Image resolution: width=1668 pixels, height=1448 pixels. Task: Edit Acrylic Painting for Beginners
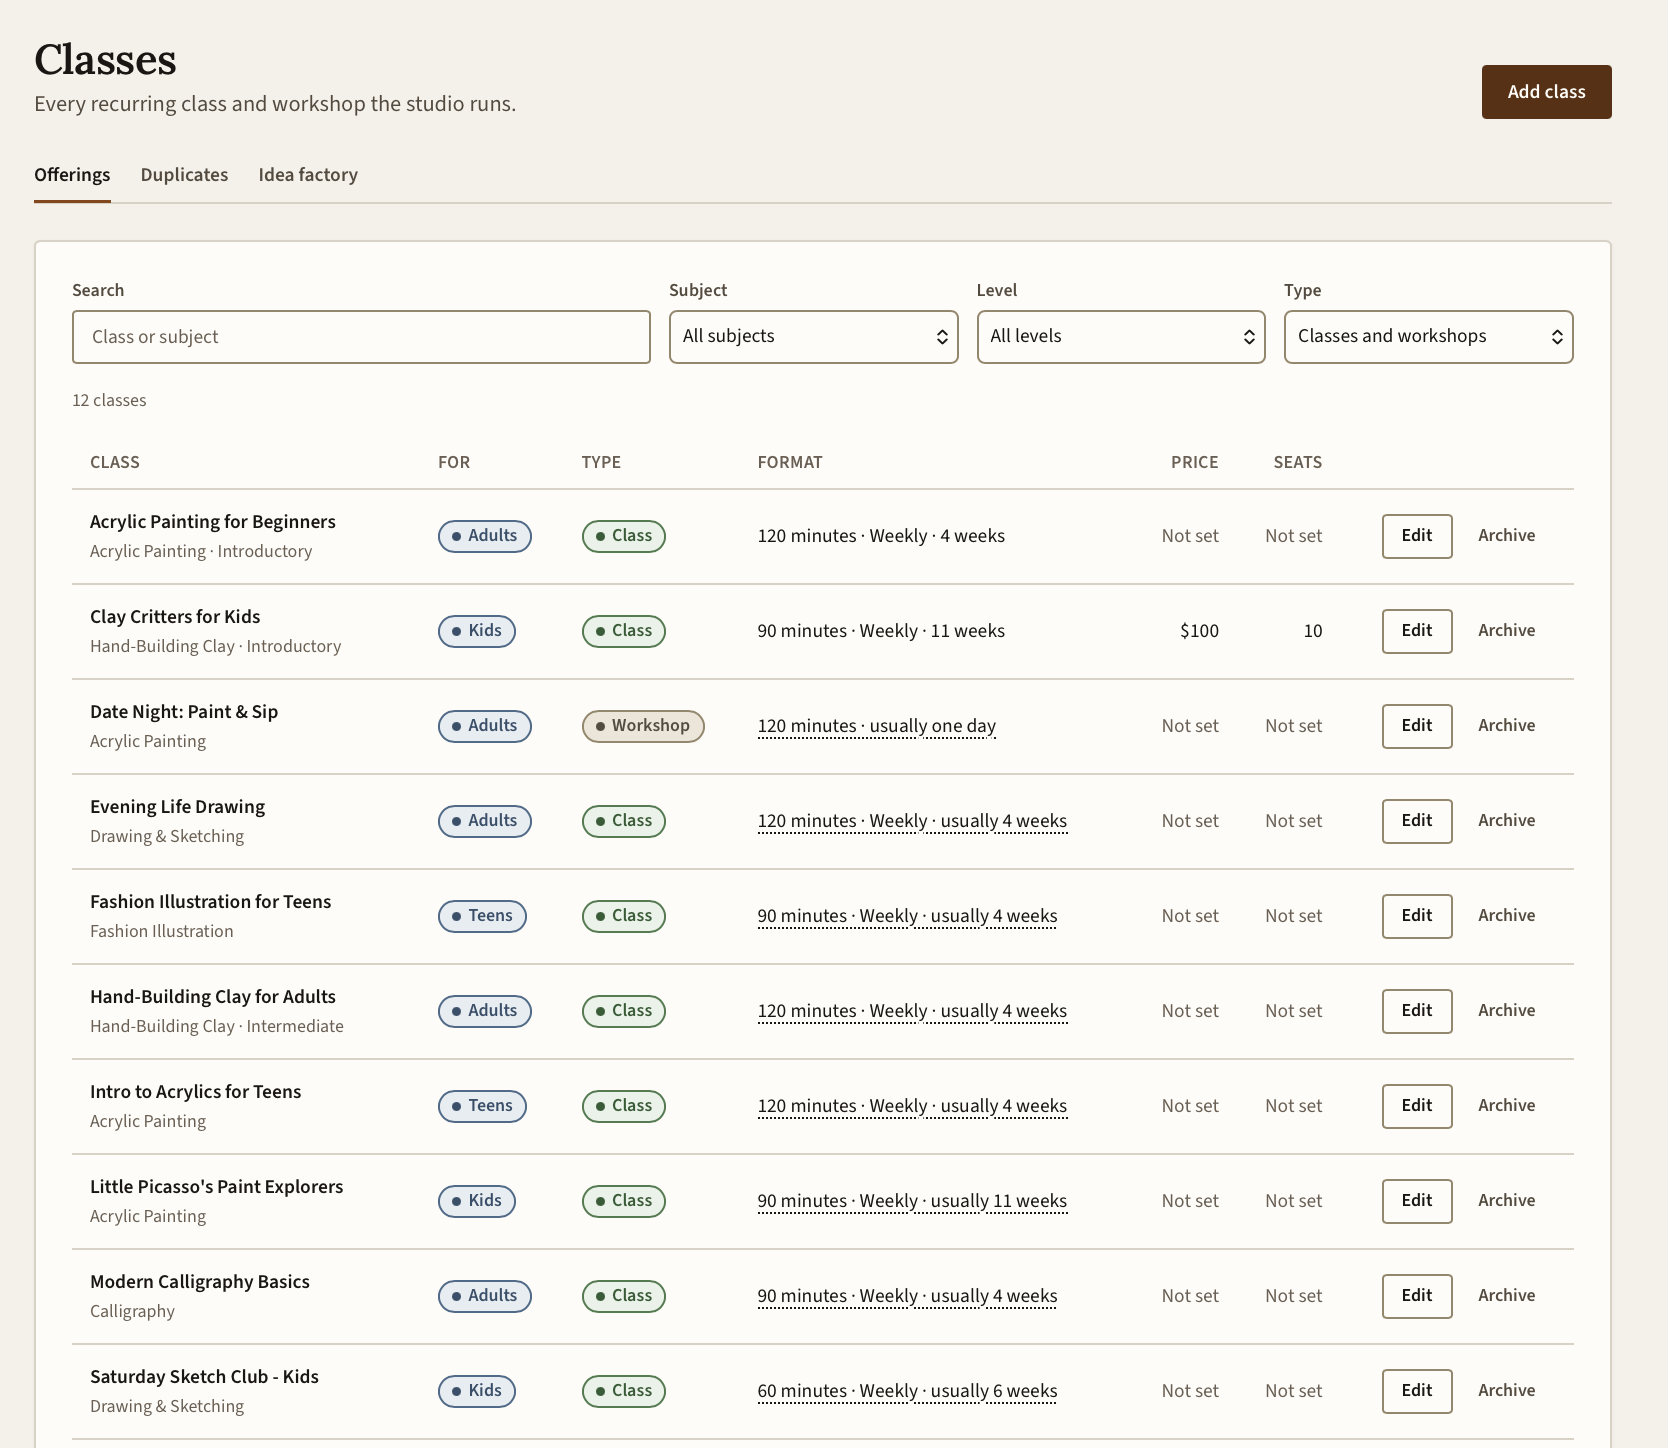(x=1417, y=536)
